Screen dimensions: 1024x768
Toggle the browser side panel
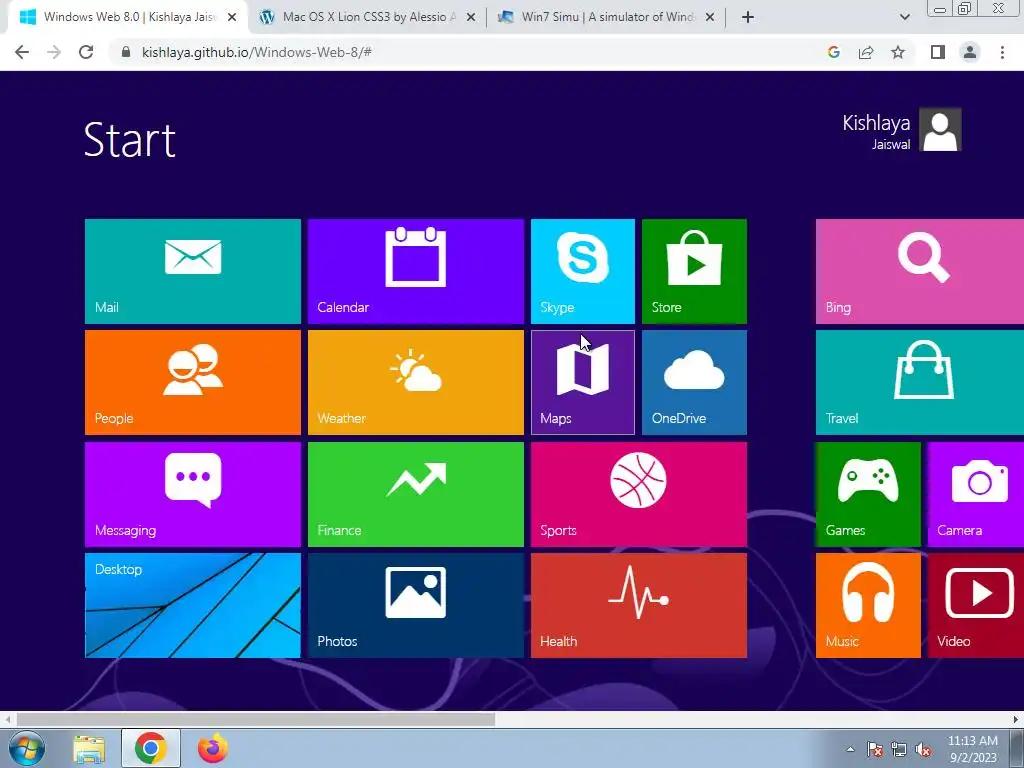938,52
